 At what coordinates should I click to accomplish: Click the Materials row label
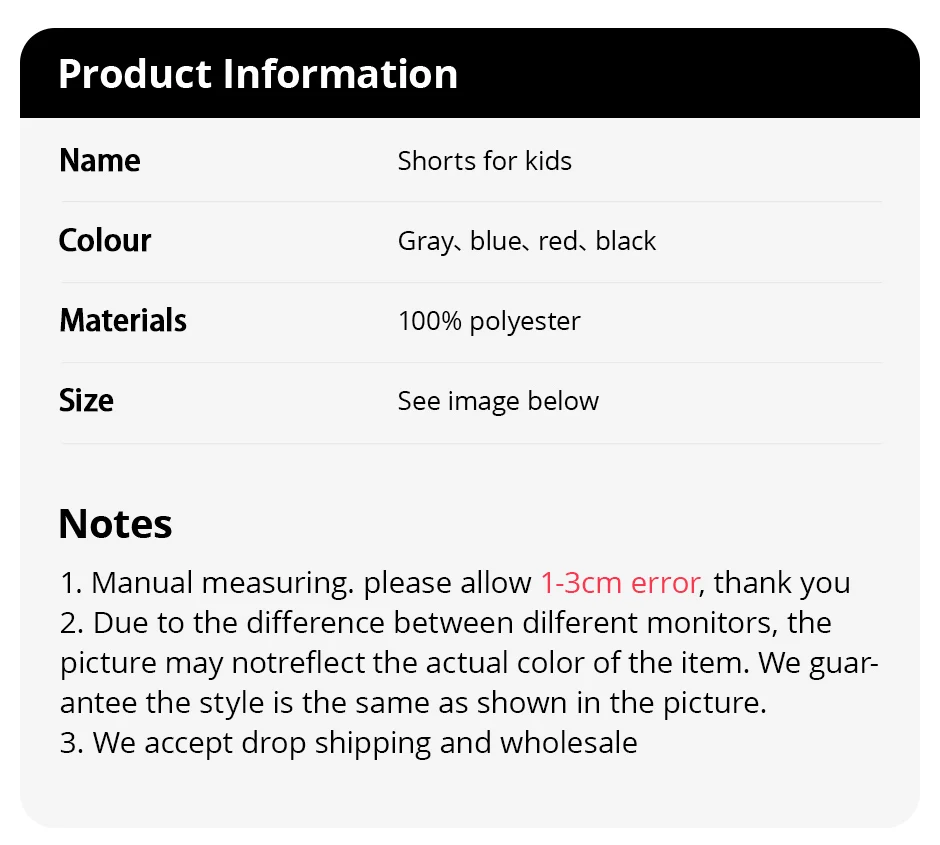tap(123, 321)
